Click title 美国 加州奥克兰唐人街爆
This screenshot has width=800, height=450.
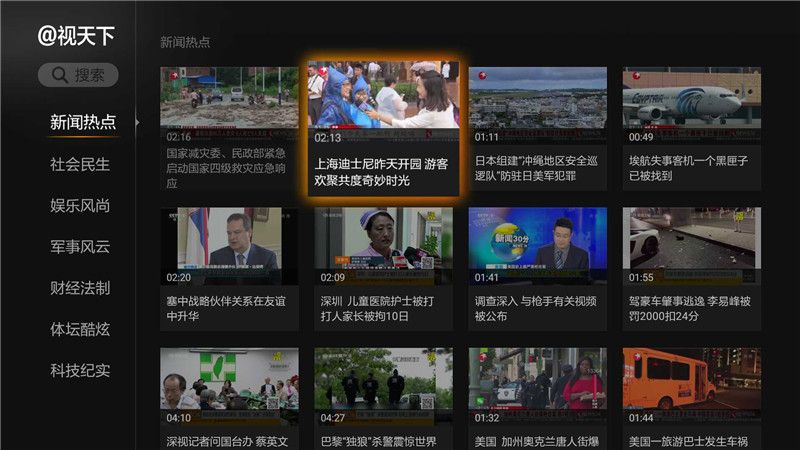tap(537, 441)
